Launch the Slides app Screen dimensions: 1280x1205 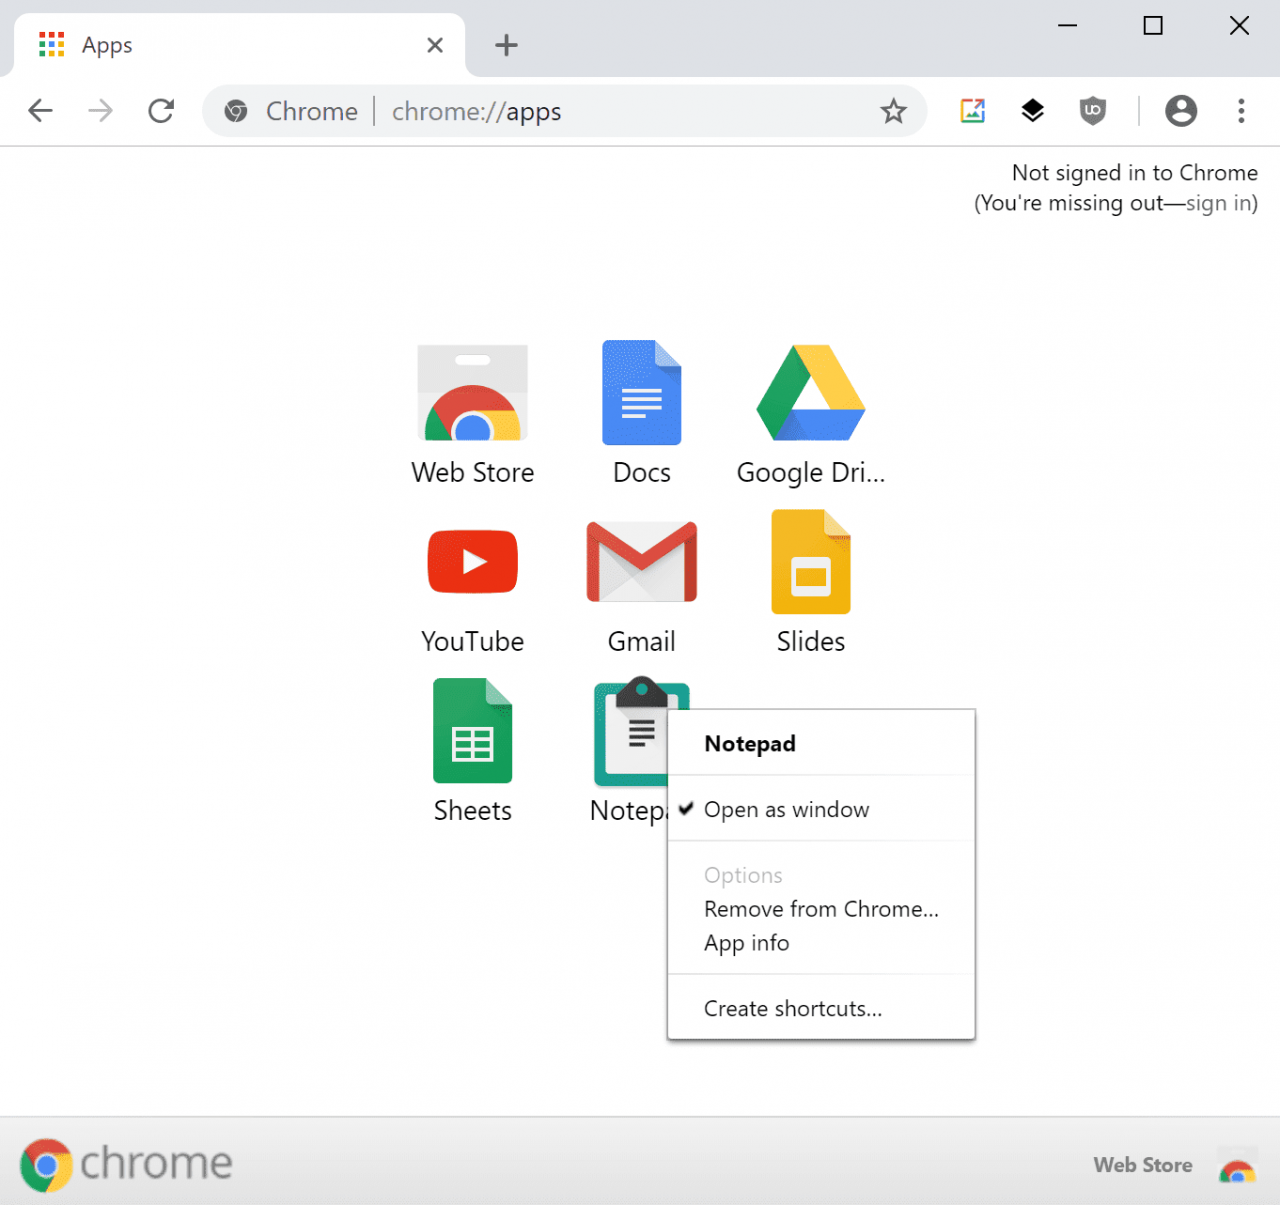coord(811,562)
